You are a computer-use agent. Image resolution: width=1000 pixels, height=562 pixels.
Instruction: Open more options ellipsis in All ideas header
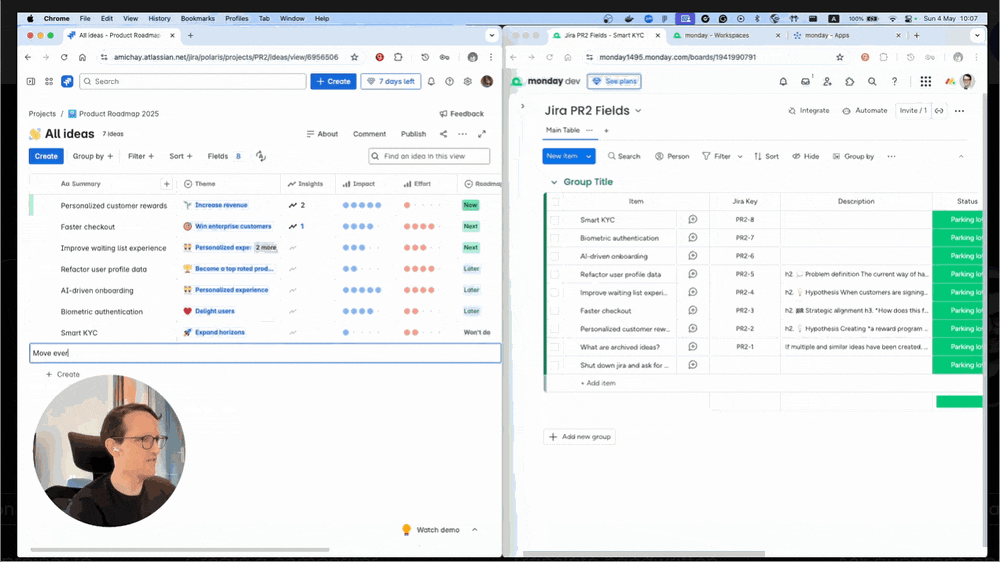[x=462, y=134]
